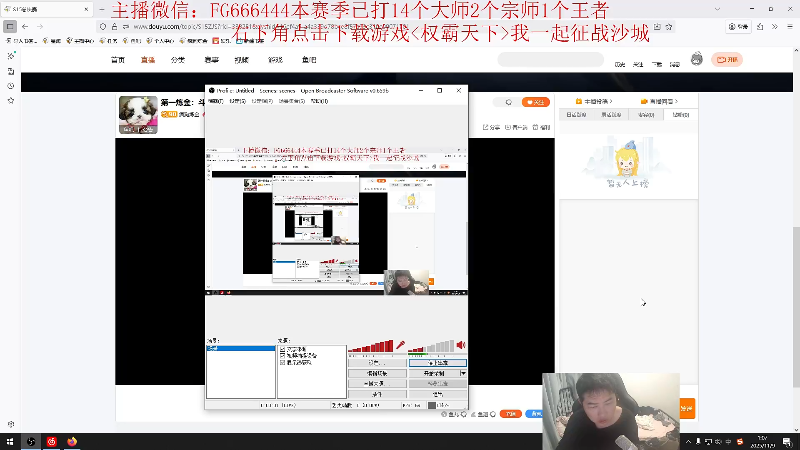The height and width of the screenshot is (450, 800).
Task: Click the second icon in the browser sidebar
Action: pos(11,71)
